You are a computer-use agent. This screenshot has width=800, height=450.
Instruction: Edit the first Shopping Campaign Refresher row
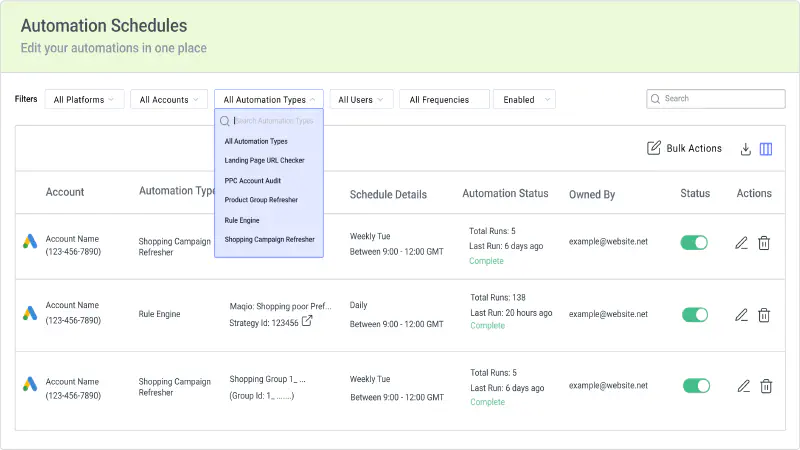pos(741,243)
